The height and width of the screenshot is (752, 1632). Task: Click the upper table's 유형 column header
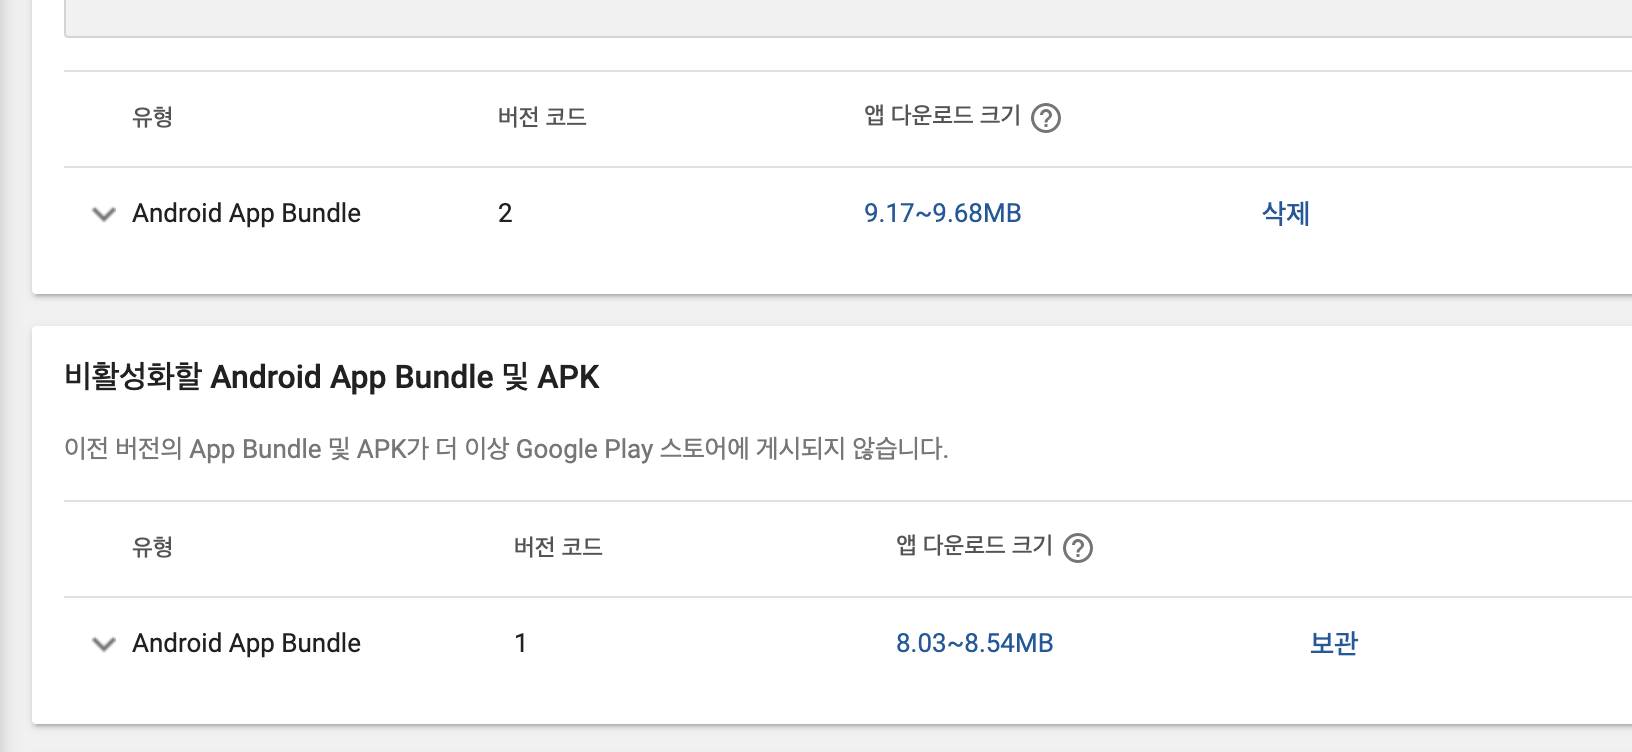(x=153, y=117)
